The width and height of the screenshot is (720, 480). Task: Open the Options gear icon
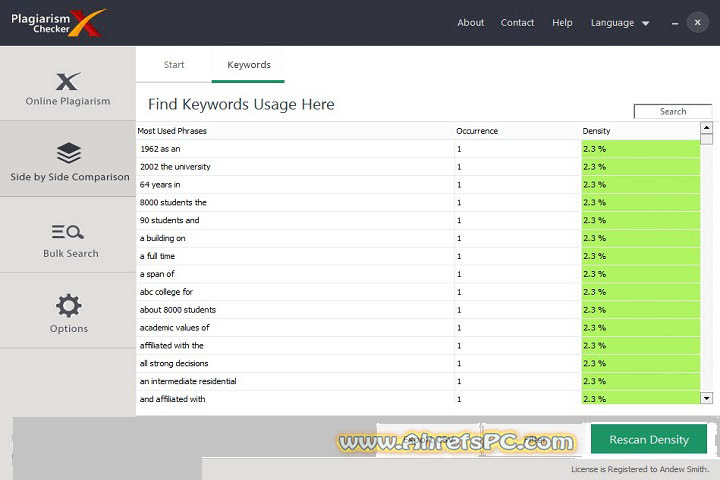coord(68,305)
